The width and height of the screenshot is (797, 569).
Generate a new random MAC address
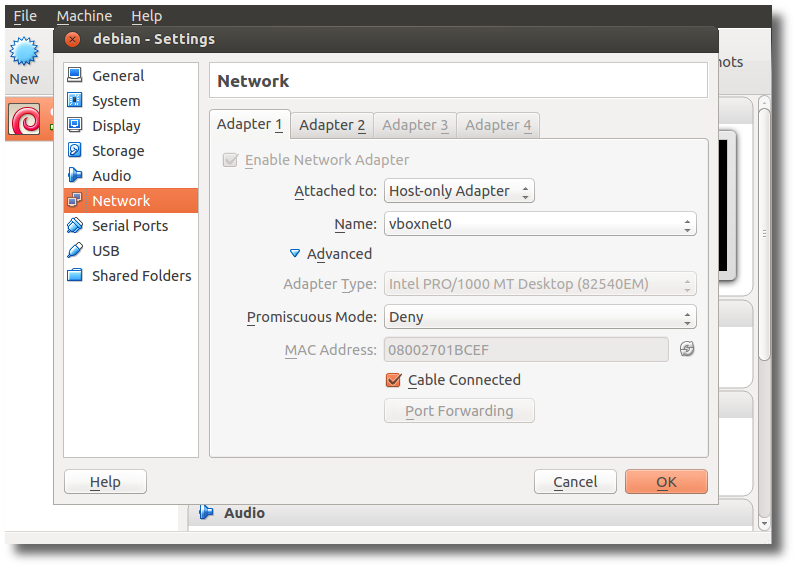point(687,349)
